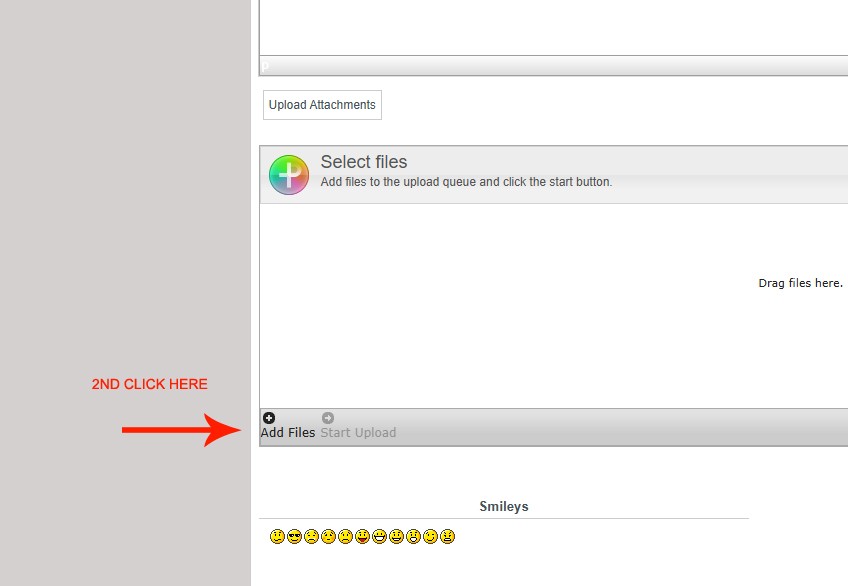Click inside the message editor text area
The width and height of the screenshot is (848, 586).
click(554, 27)
